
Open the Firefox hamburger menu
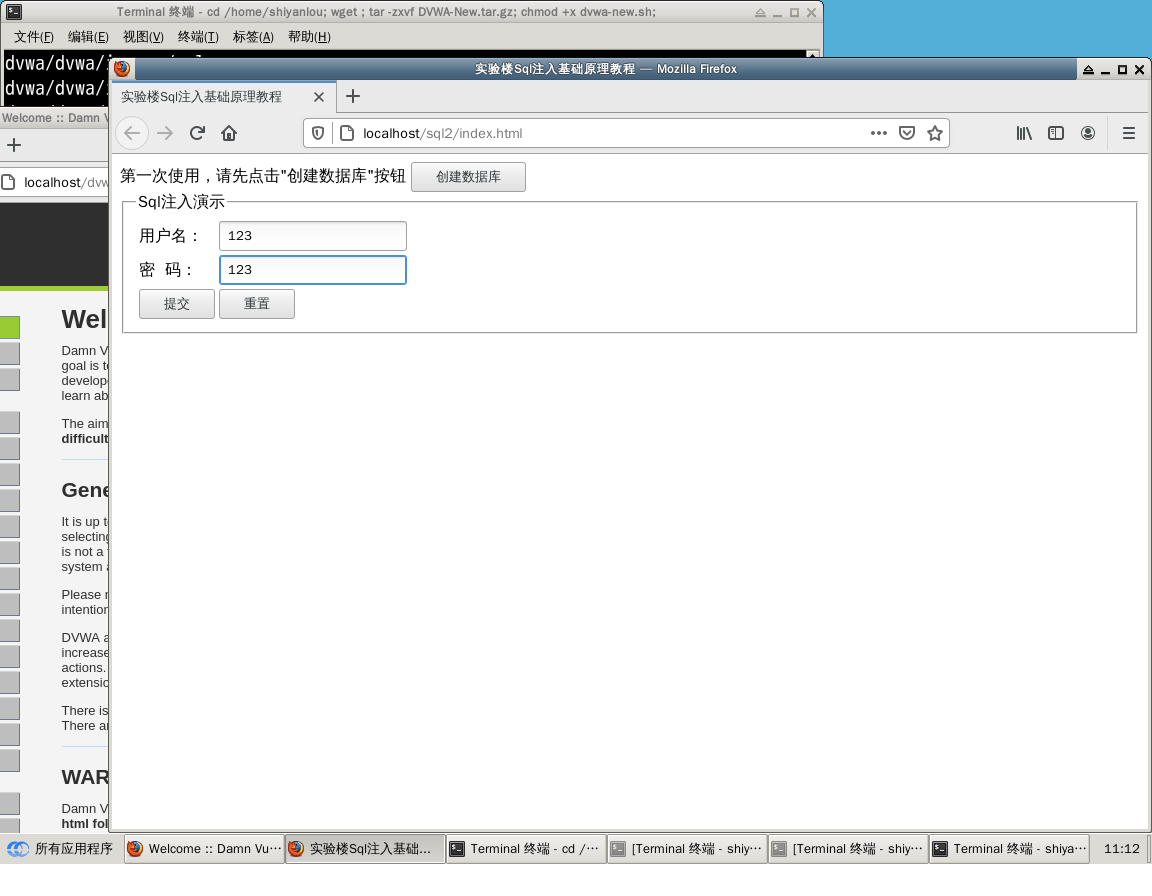tap(1129, 133)
